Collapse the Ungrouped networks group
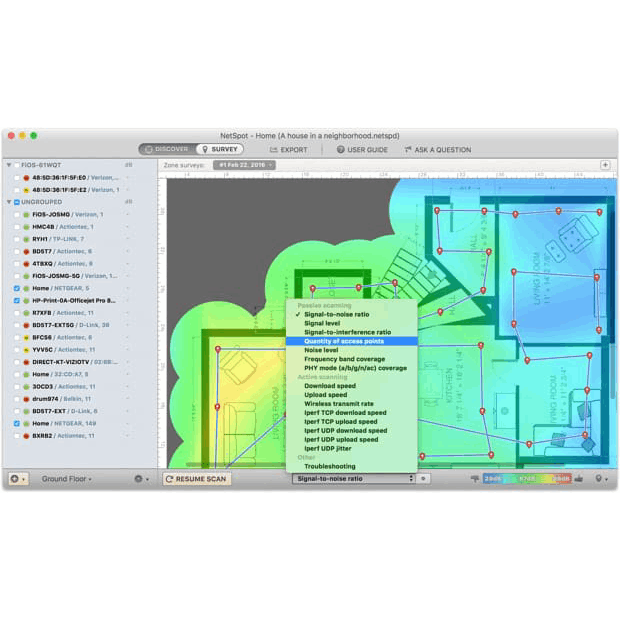The height and width of the screenshot is (620, 620). (9, 202)
